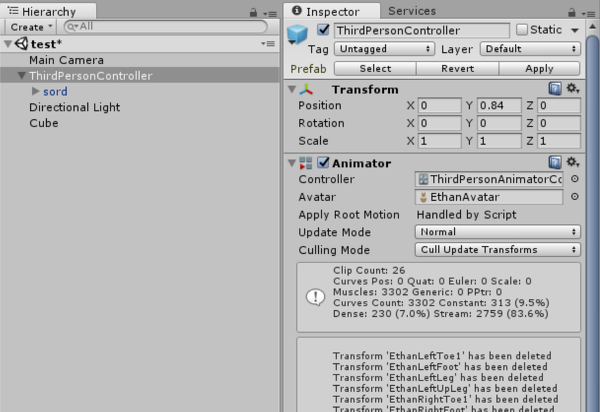600x412 pixels.
Task: Select the Hierarchy tab
Action: pyautogui.click(x=48, y=11)
